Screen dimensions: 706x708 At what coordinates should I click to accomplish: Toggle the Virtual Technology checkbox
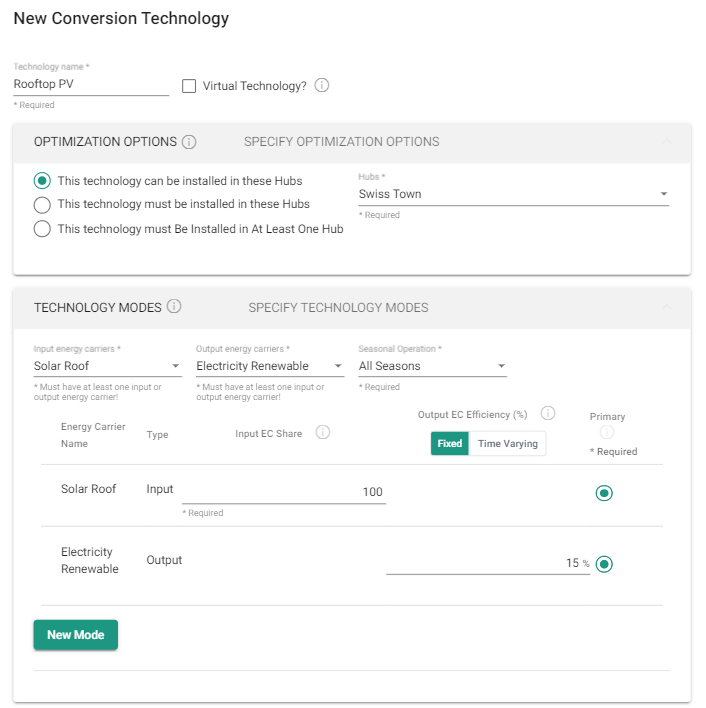(189, 86)
